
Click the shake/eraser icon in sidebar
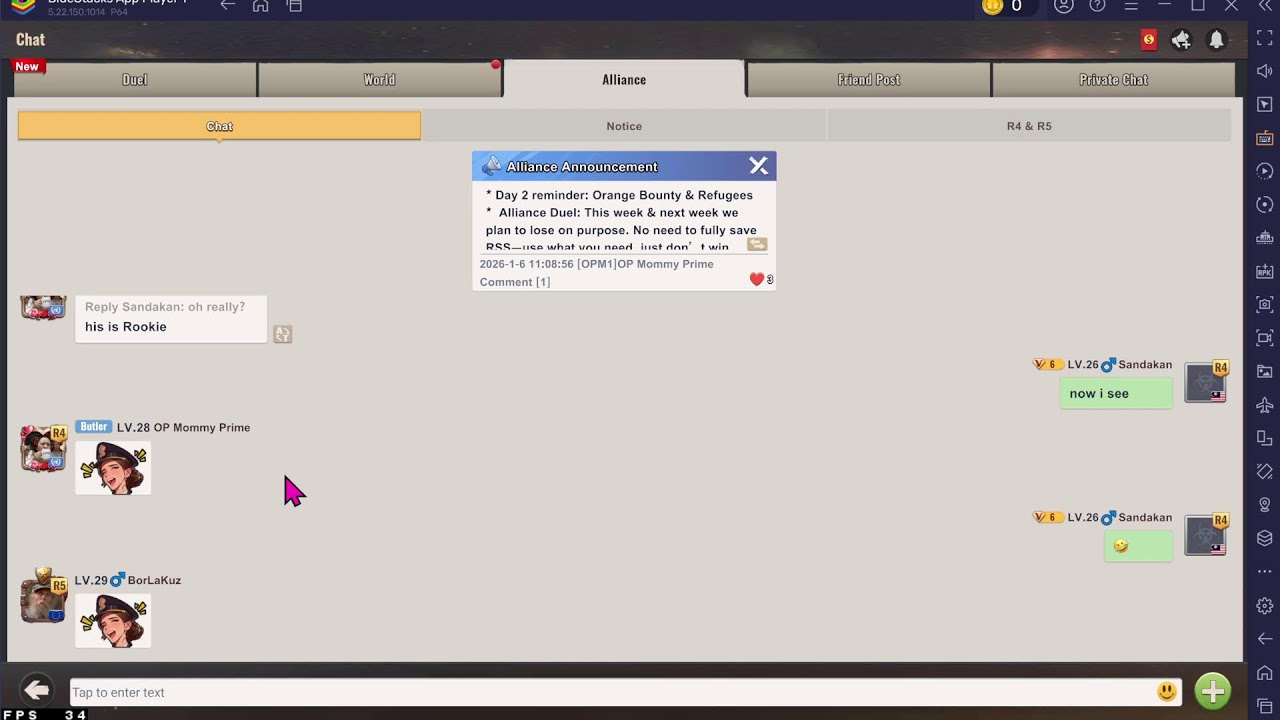point(1264,471)
